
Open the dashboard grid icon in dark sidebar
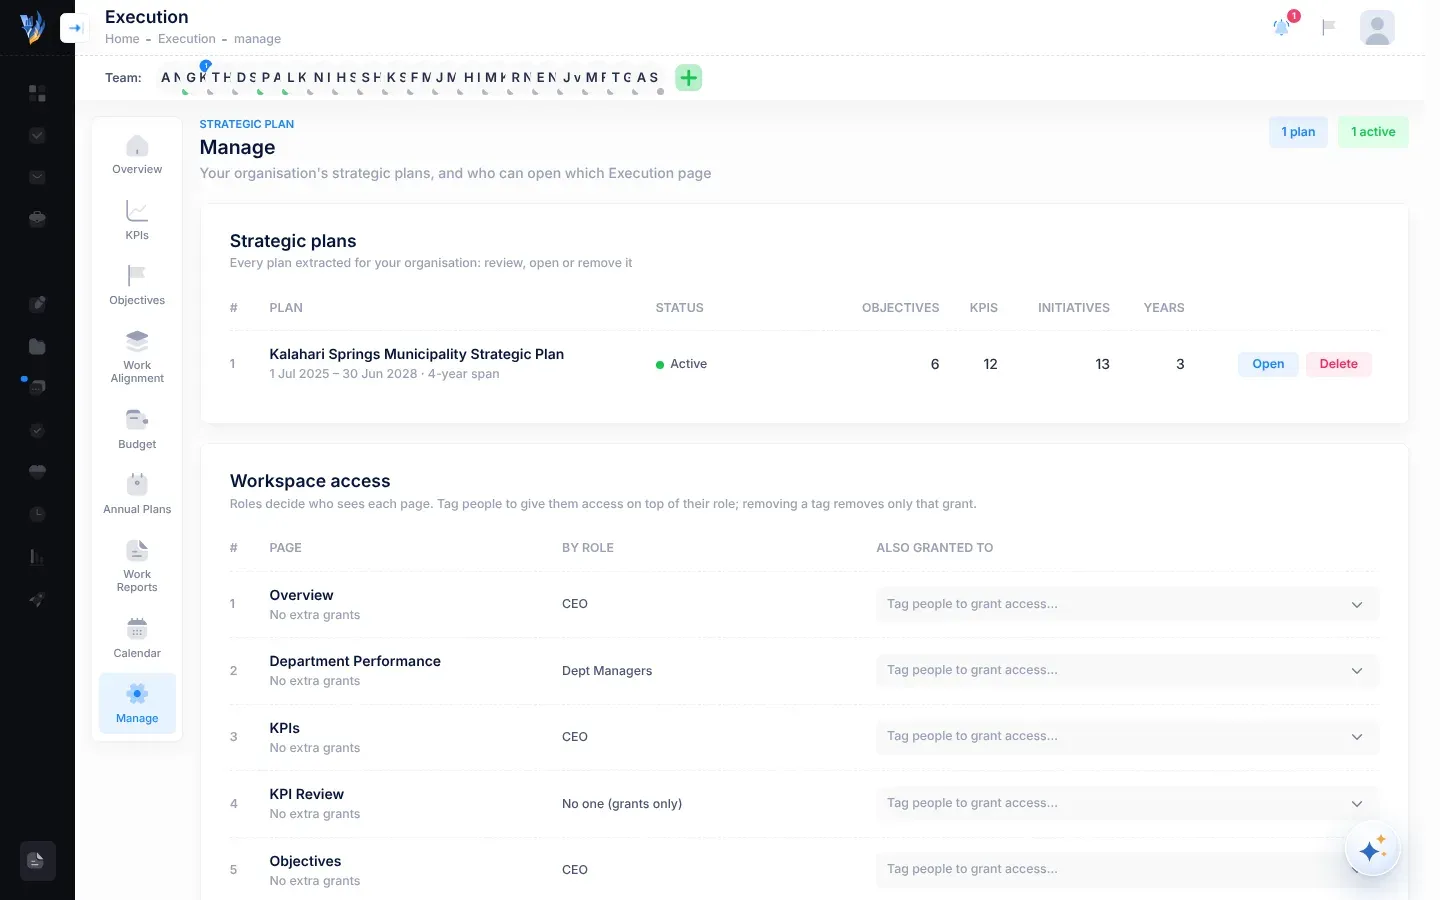click(x=37, y=93)
